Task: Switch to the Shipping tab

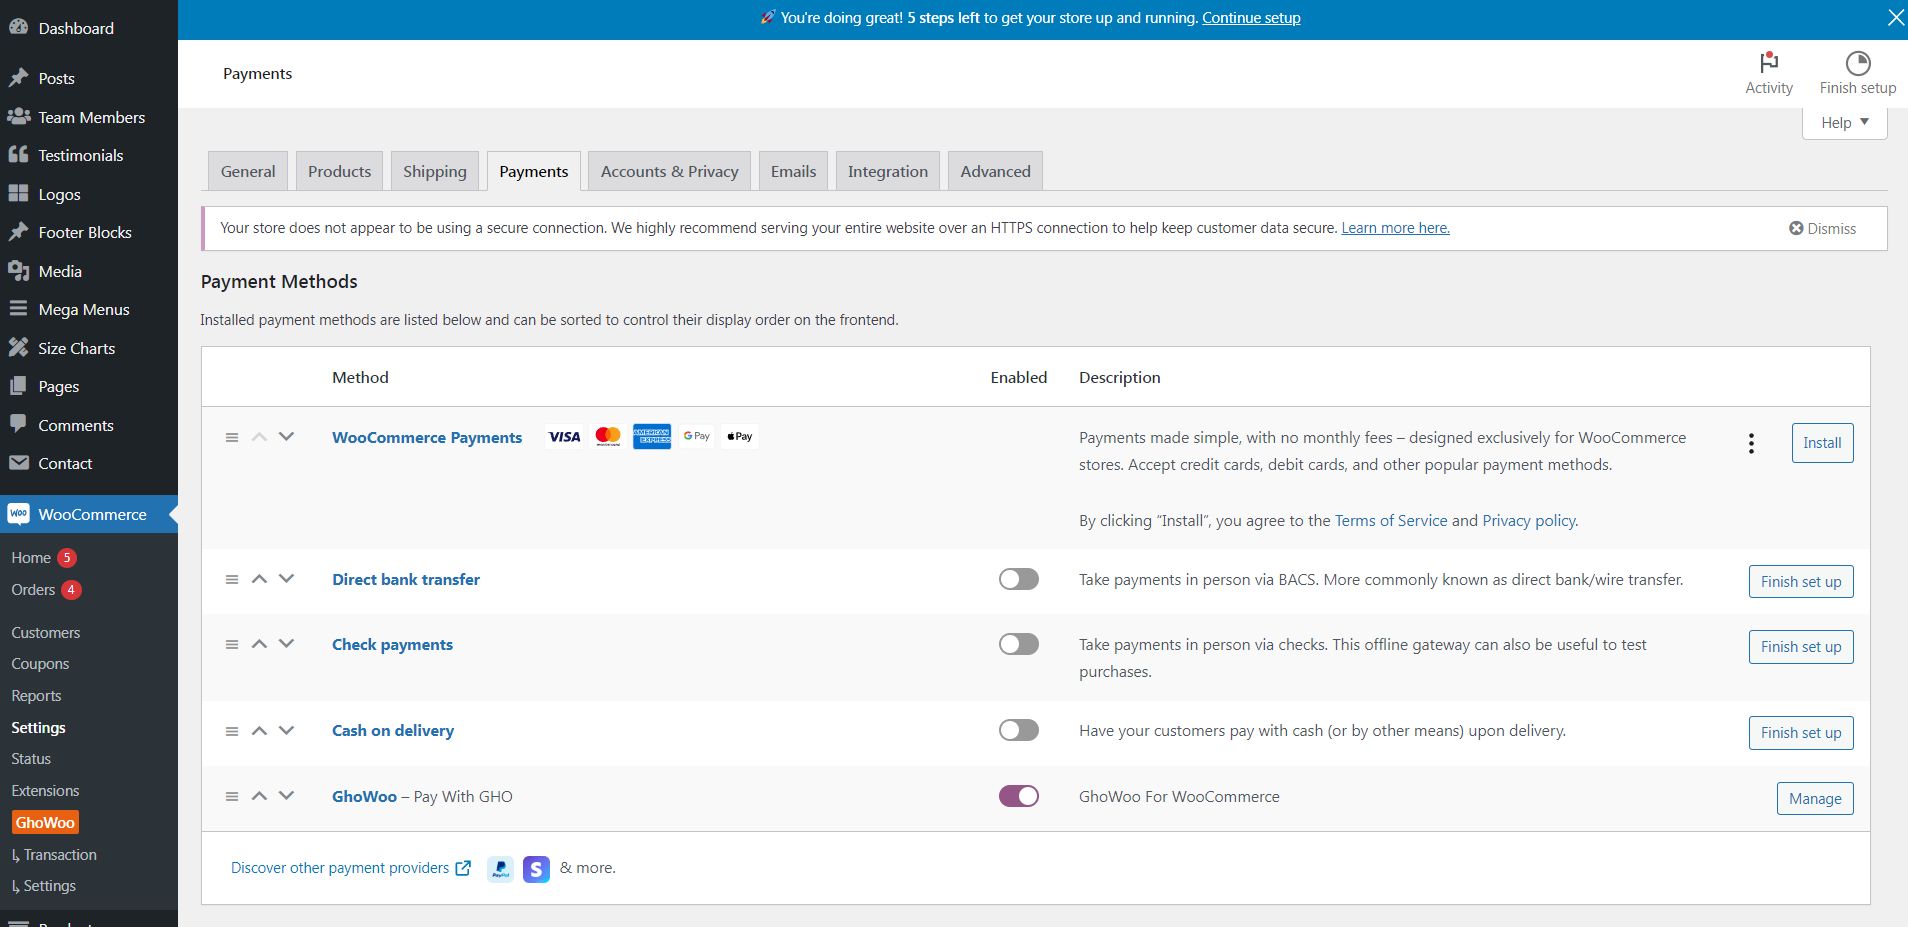Action: pos(435,171)
